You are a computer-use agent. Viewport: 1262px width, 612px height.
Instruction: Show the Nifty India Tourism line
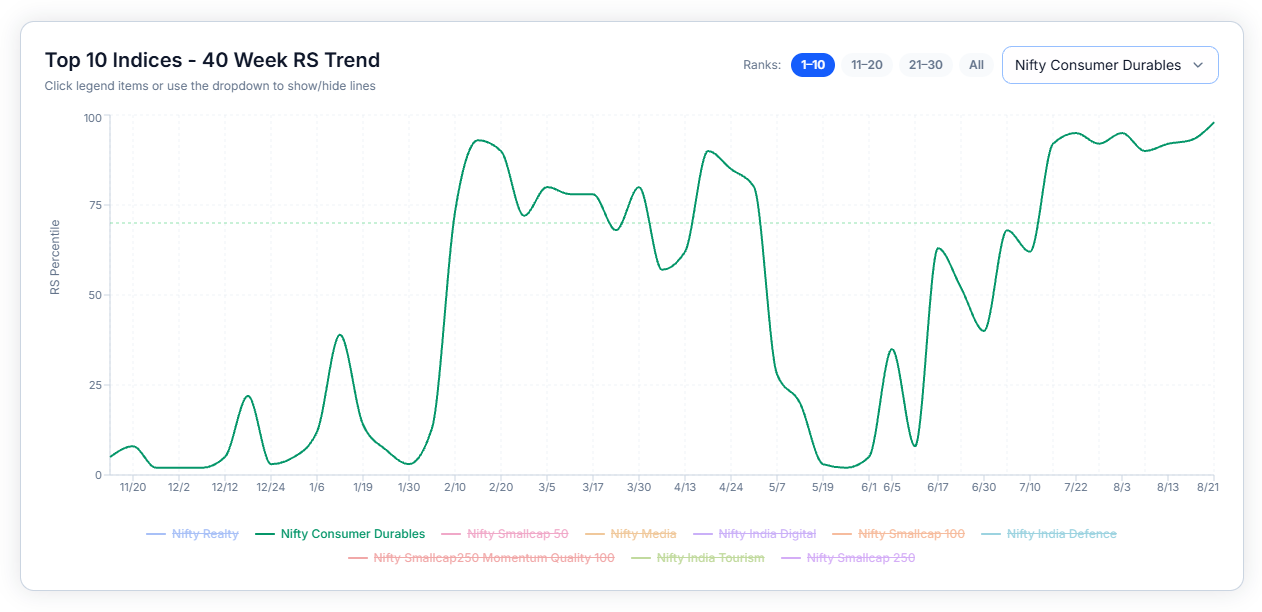(x=698, y=558)
